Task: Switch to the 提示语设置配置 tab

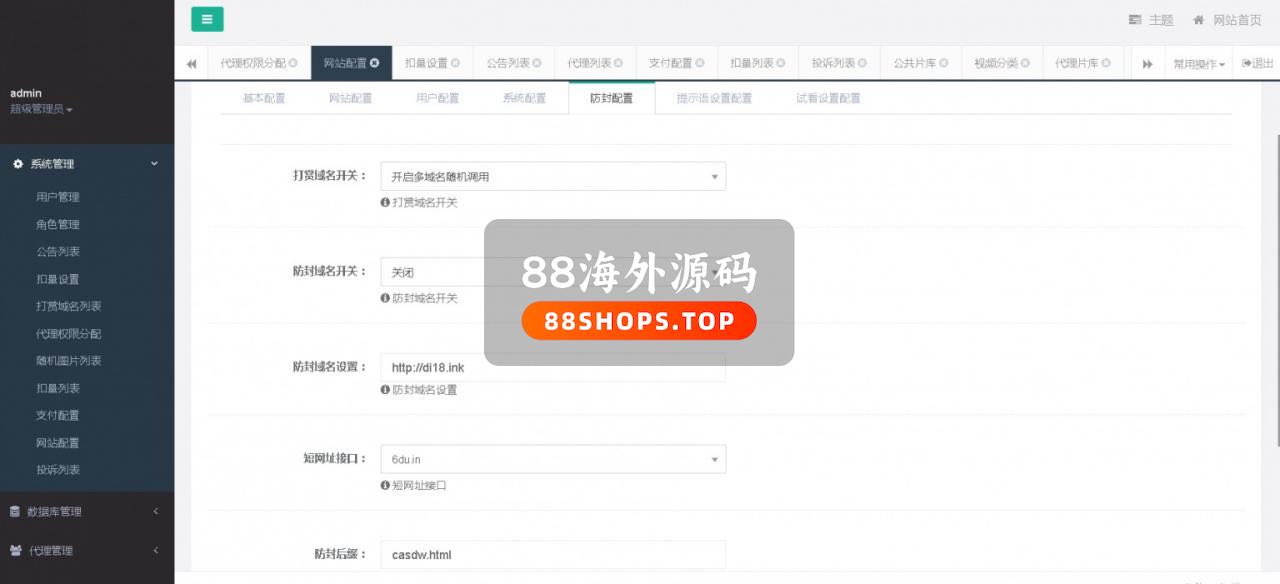Action: pos(714,98)
